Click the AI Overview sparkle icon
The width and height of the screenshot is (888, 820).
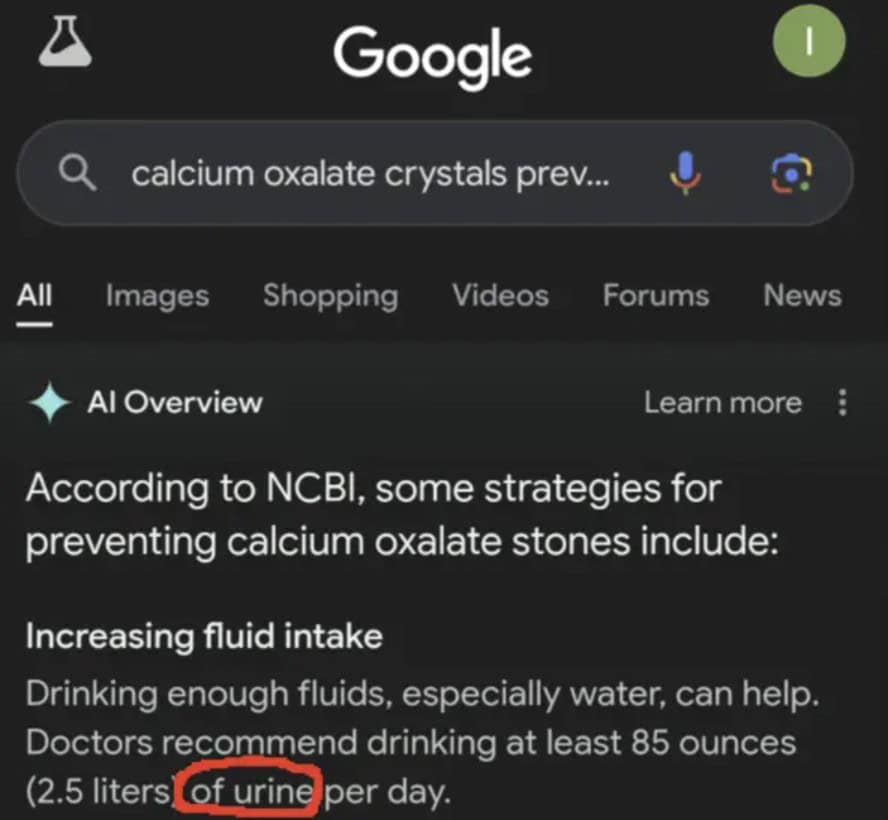pos(49,403)
